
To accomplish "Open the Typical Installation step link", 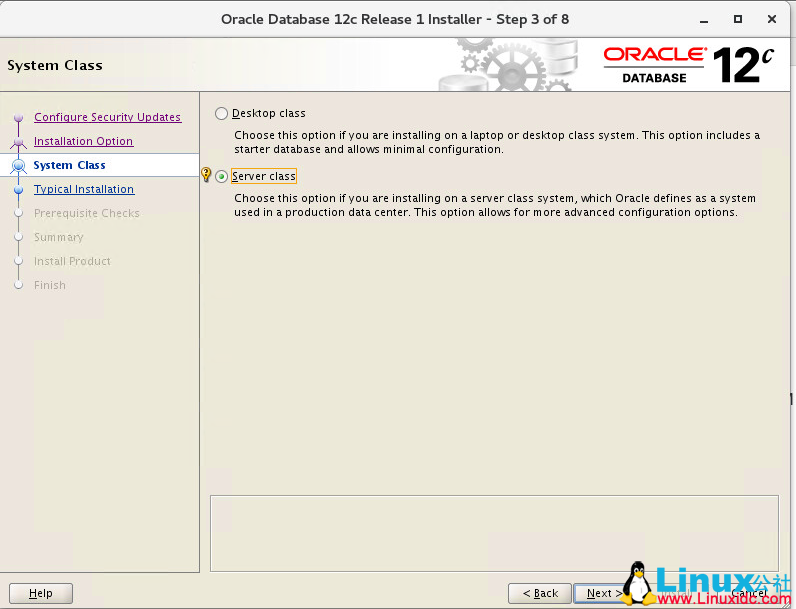I will 84,189.
